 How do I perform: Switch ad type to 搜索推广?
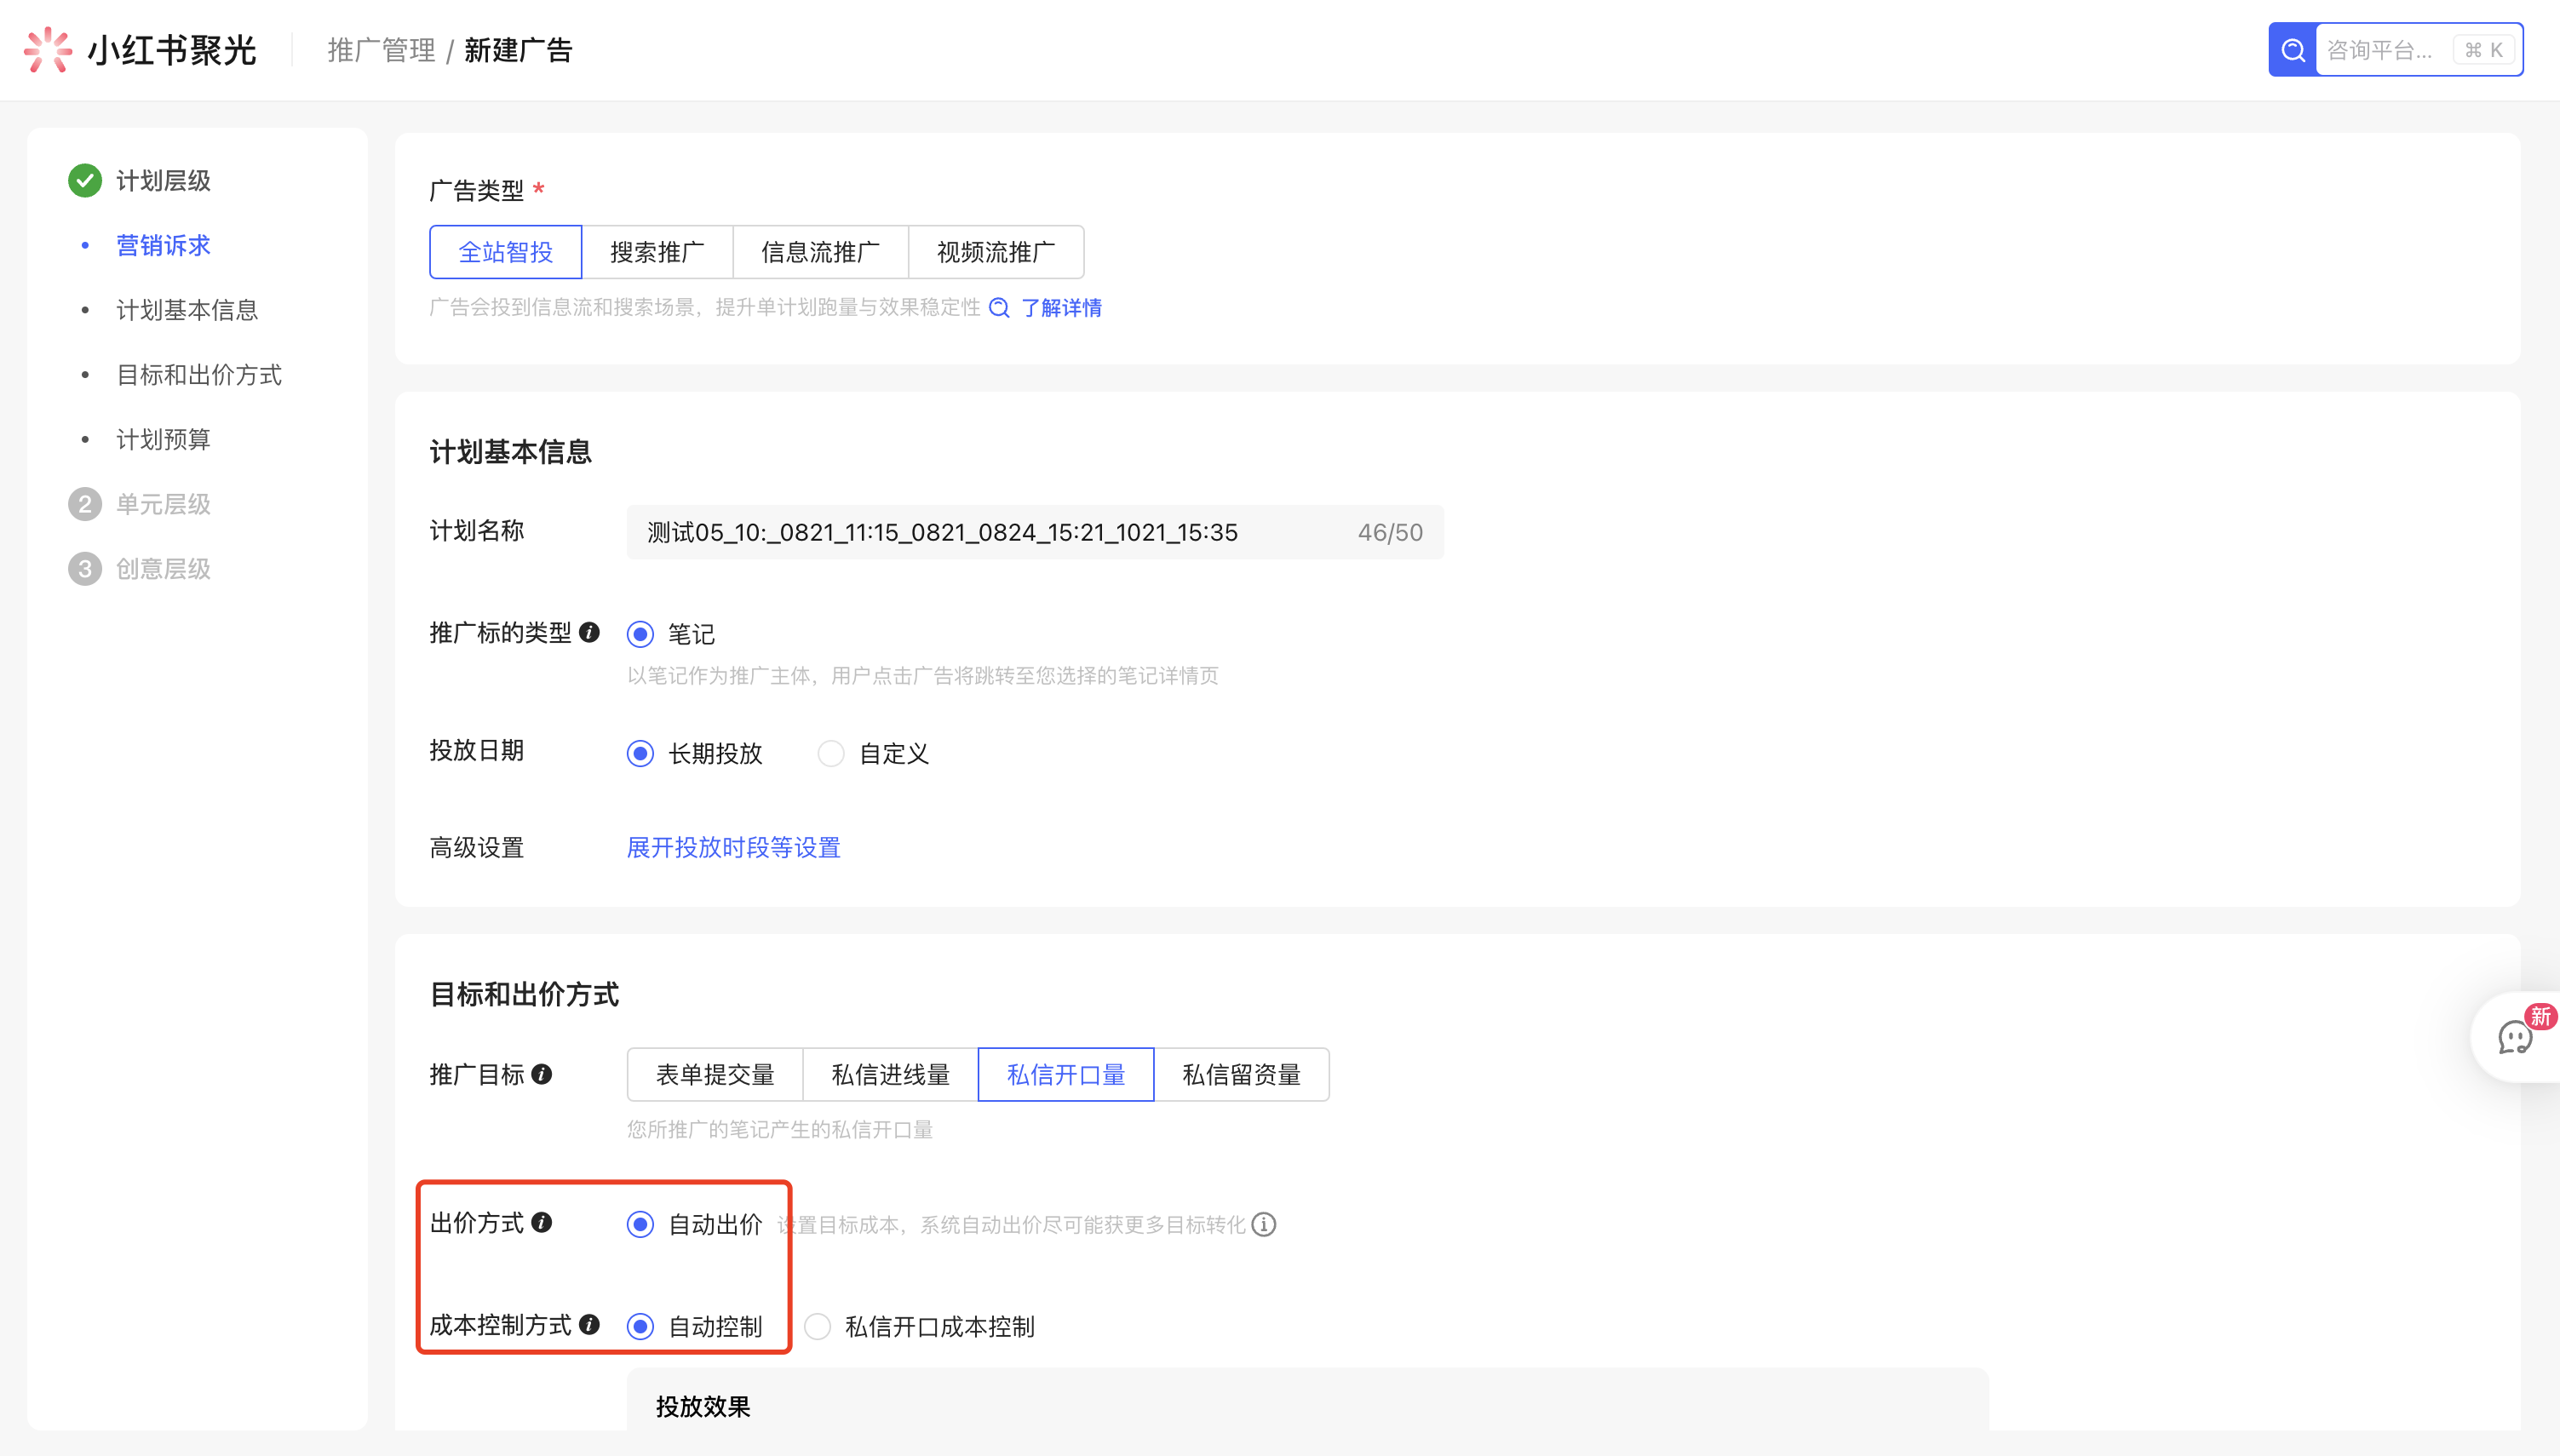click(657, 252)
